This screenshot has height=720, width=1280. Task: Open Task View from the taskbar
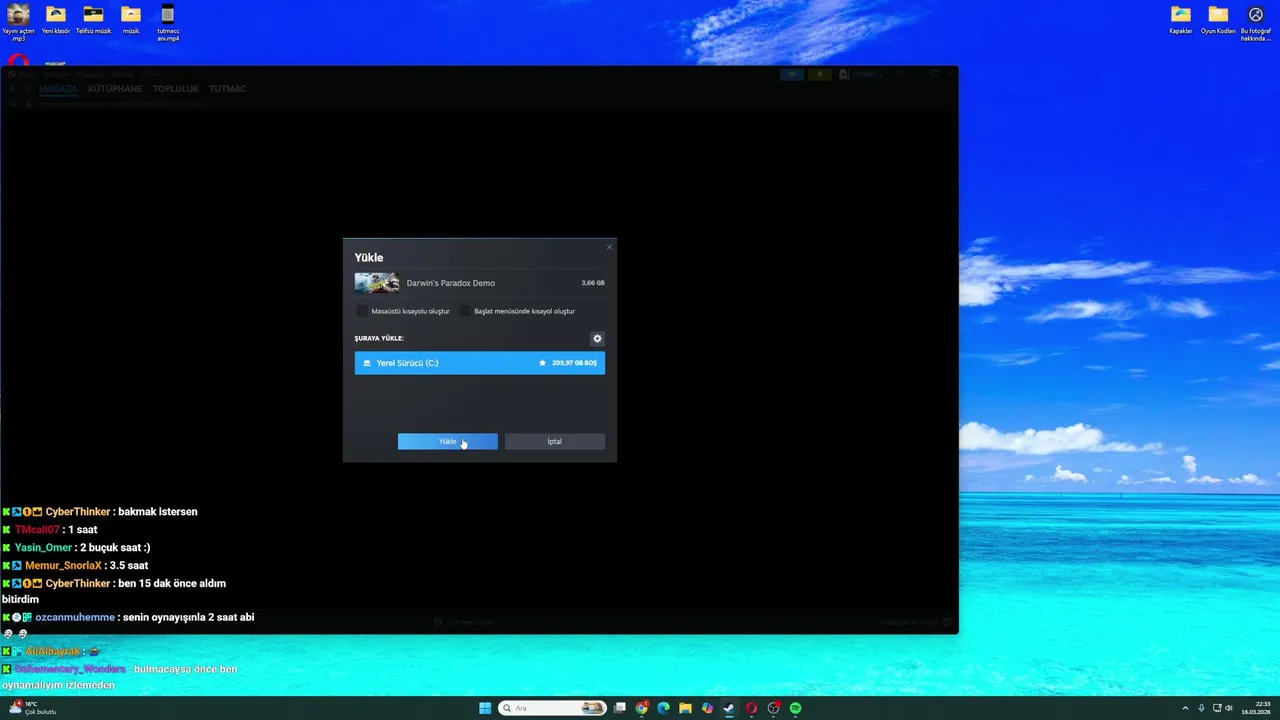[620, 708]
